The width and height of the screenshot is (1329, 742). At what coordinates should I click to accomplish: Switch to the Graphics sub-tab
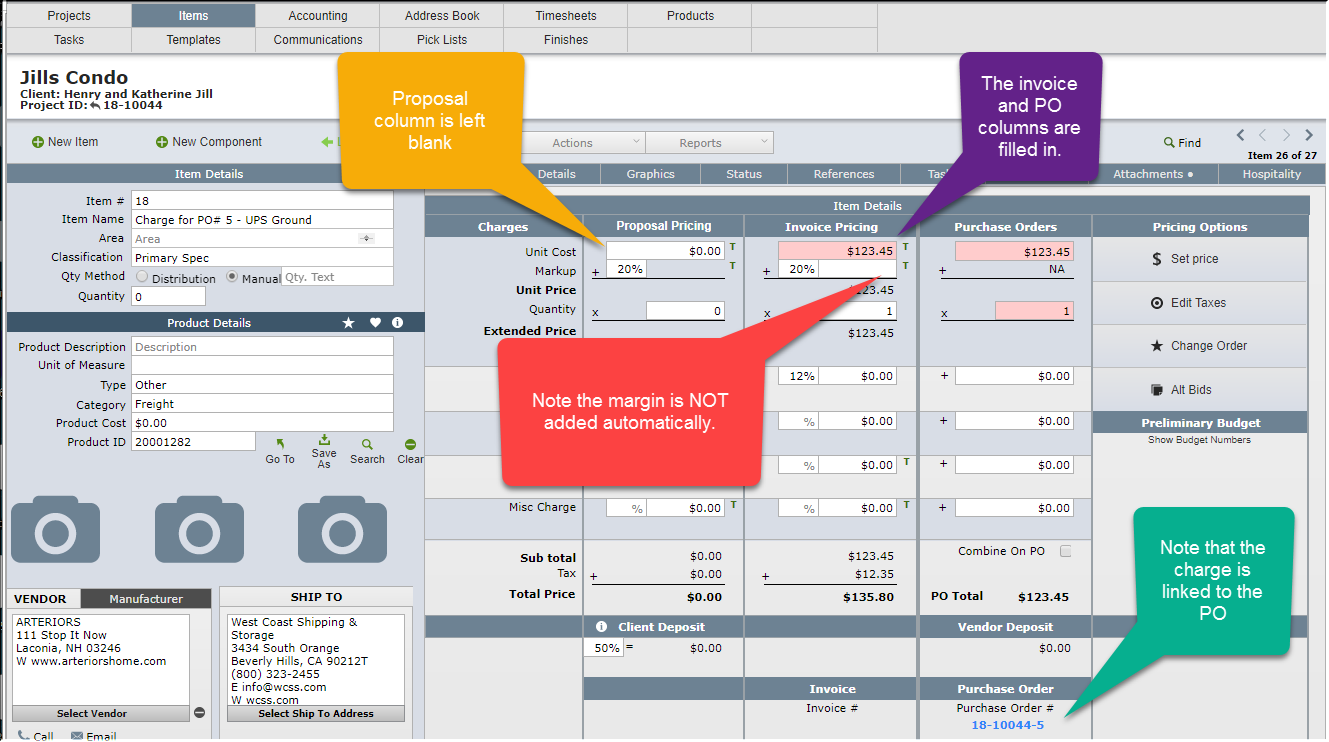[x=651, y=174]
